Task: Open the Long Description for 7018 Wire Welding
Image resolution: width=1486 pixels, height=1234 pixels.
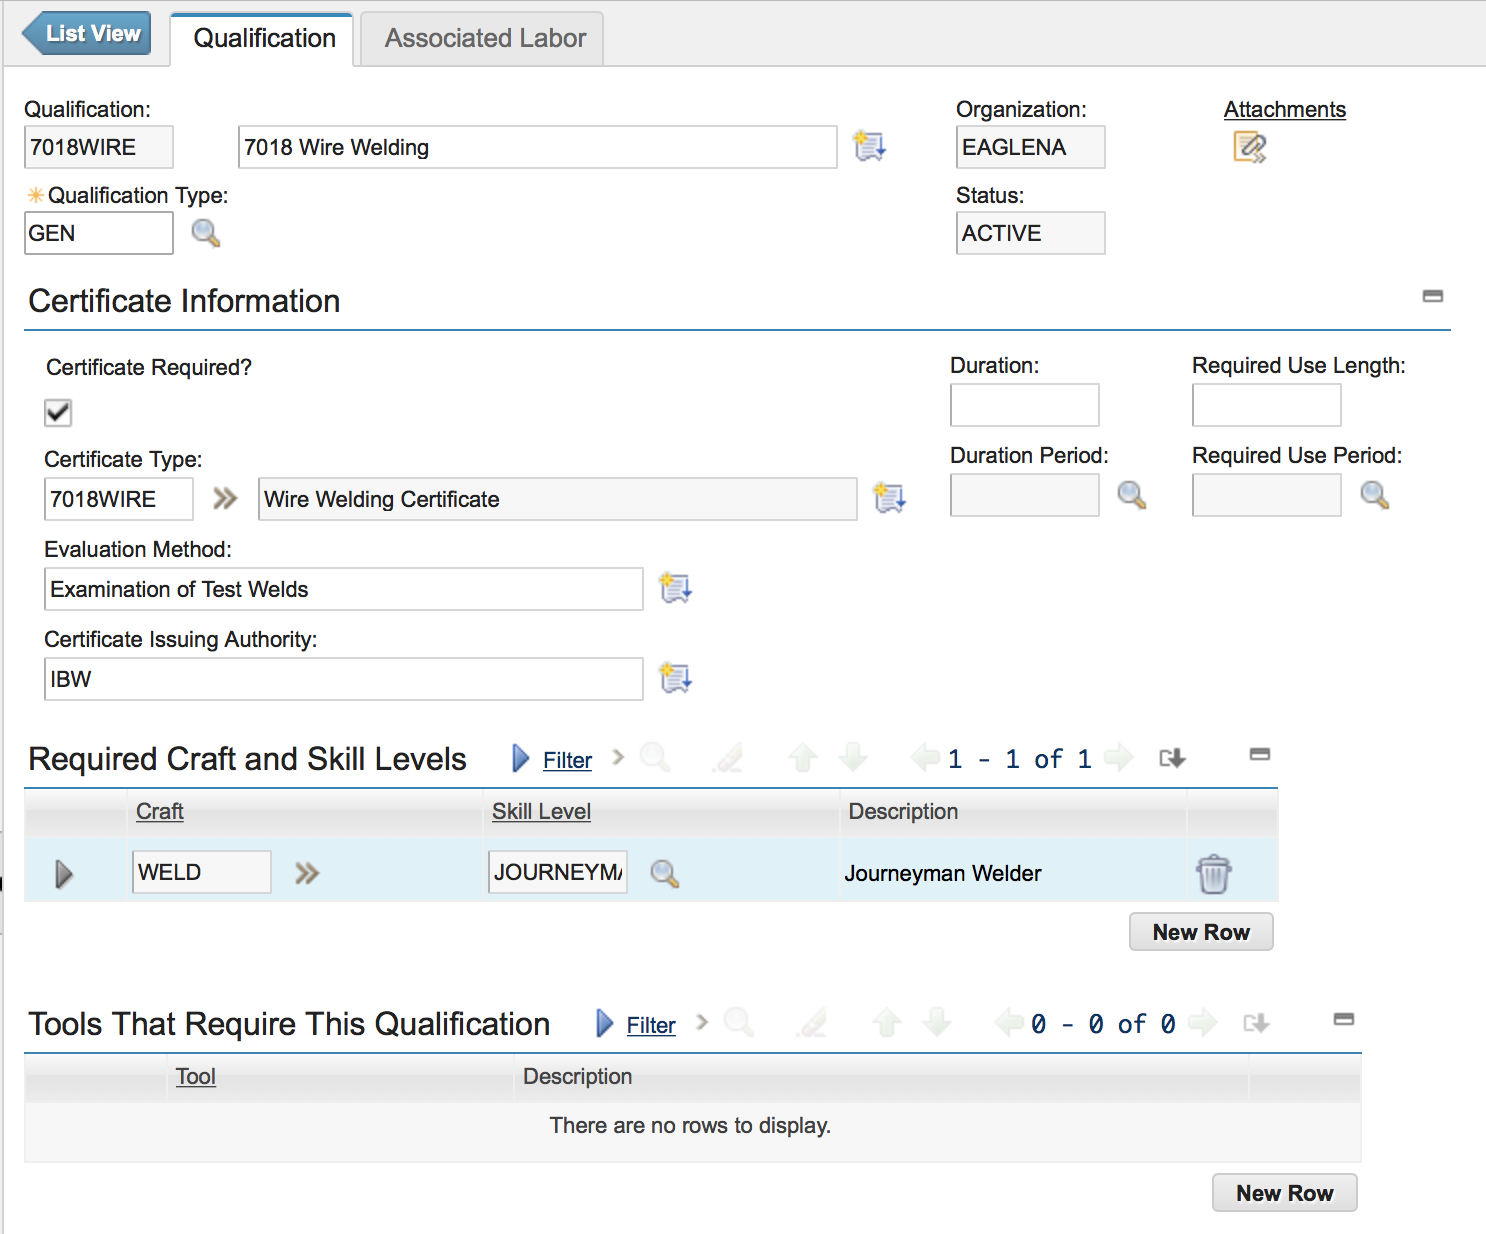Action: (869, 146)
